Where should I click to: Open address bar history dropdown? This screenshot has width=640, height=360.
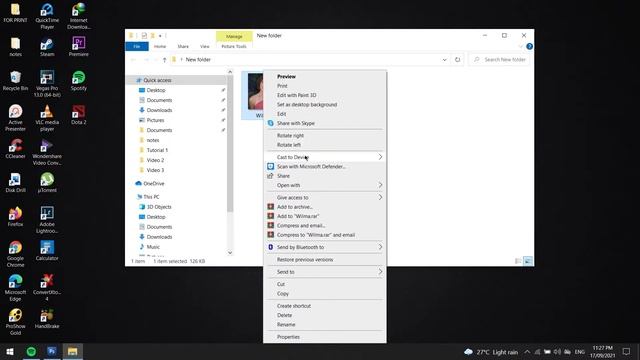[444, 60]
